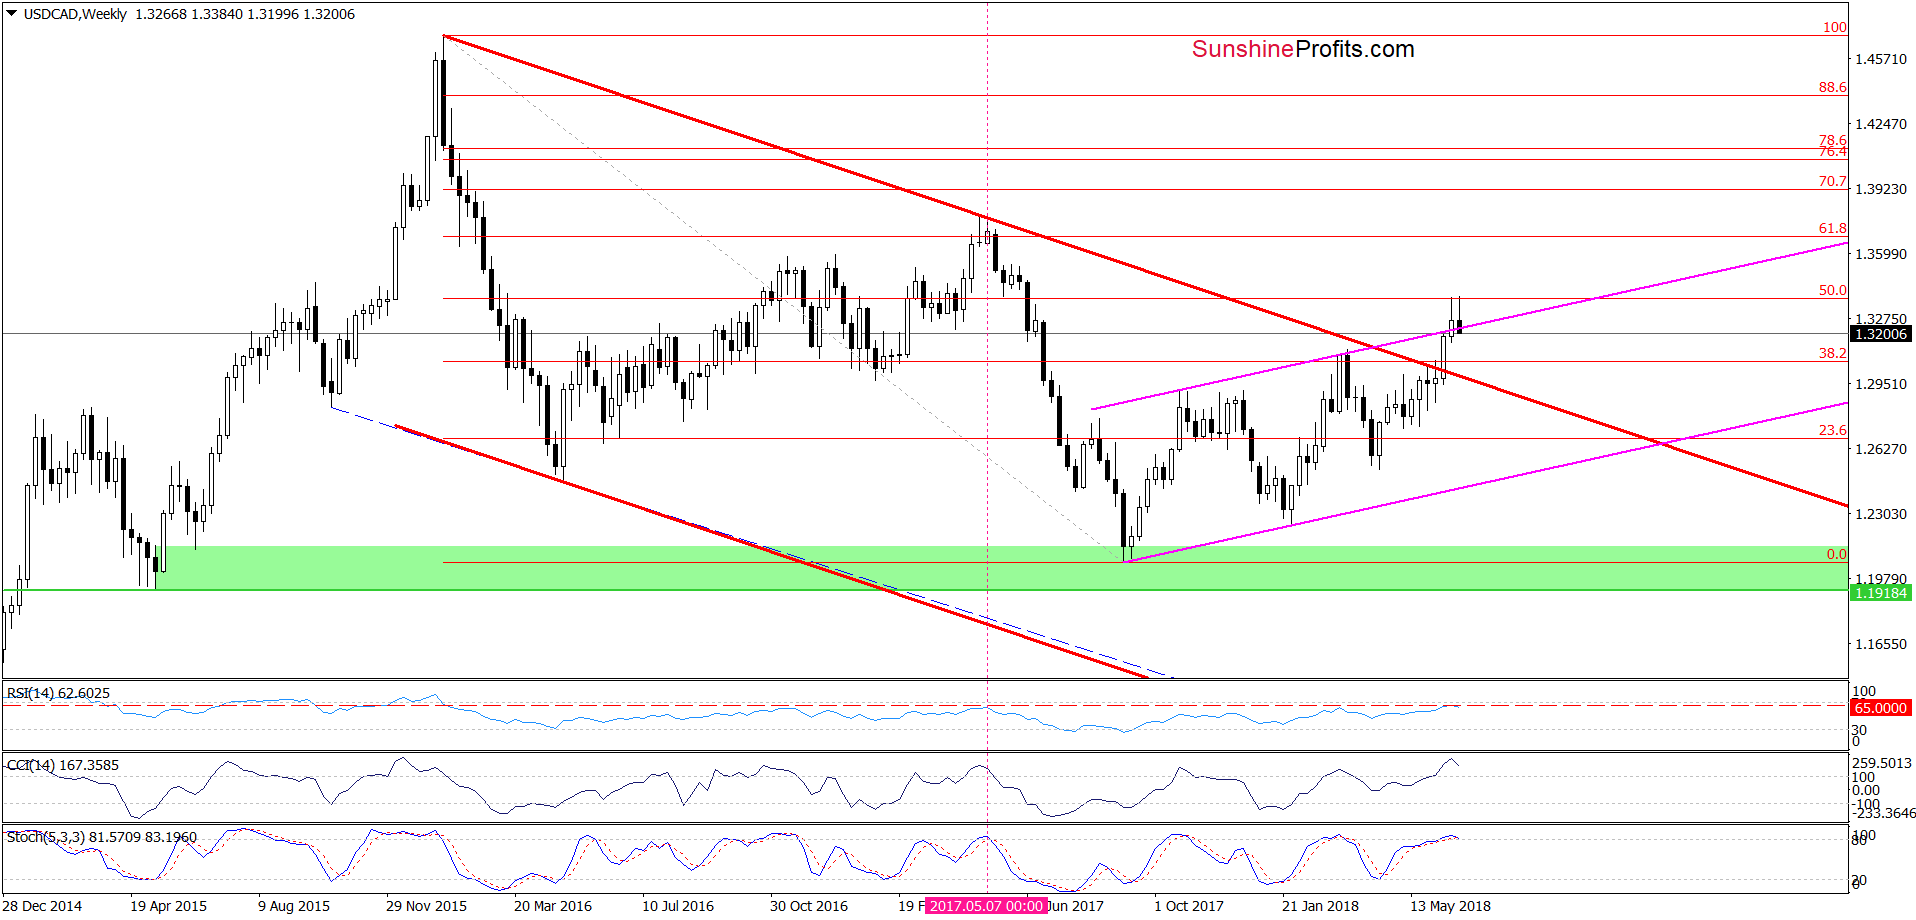Select the 13 May 2018 date label
Screen dimensions: 1916x920
point(1450,906)
